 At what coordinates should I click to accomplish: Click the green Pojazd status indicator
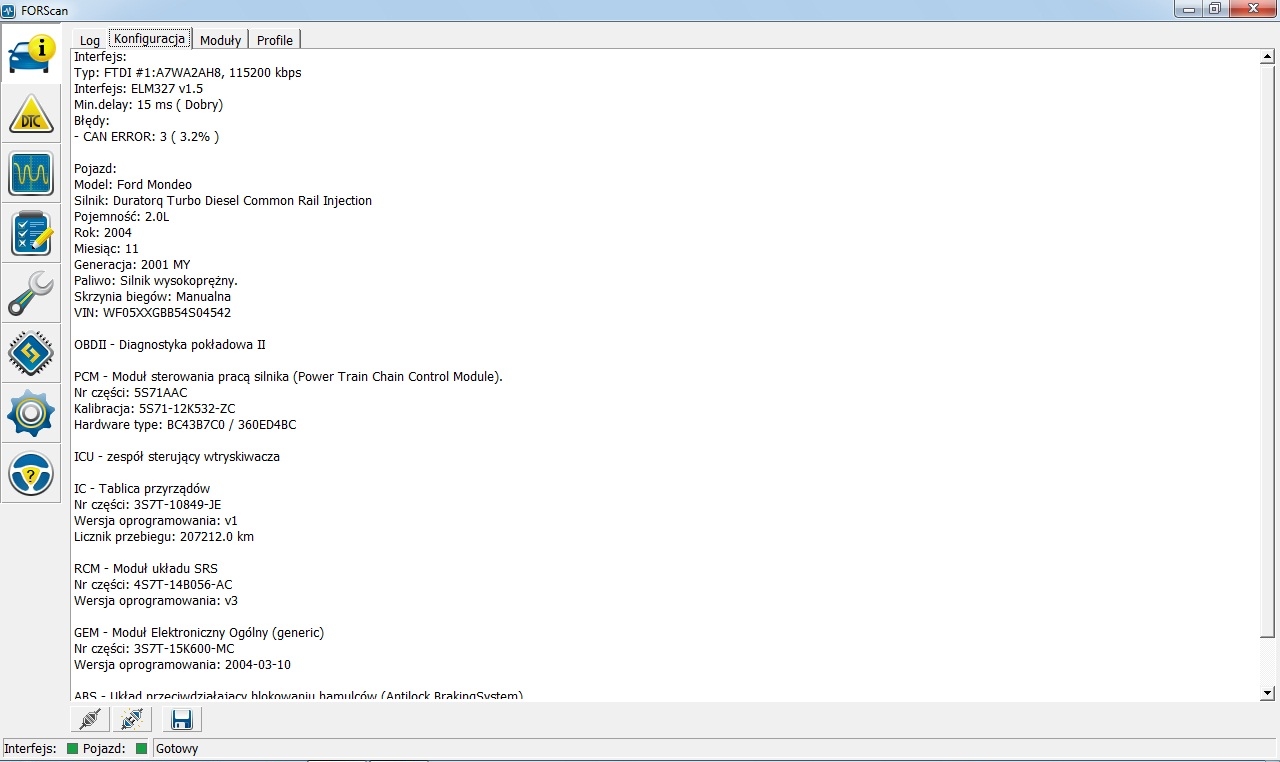point(141,748)
